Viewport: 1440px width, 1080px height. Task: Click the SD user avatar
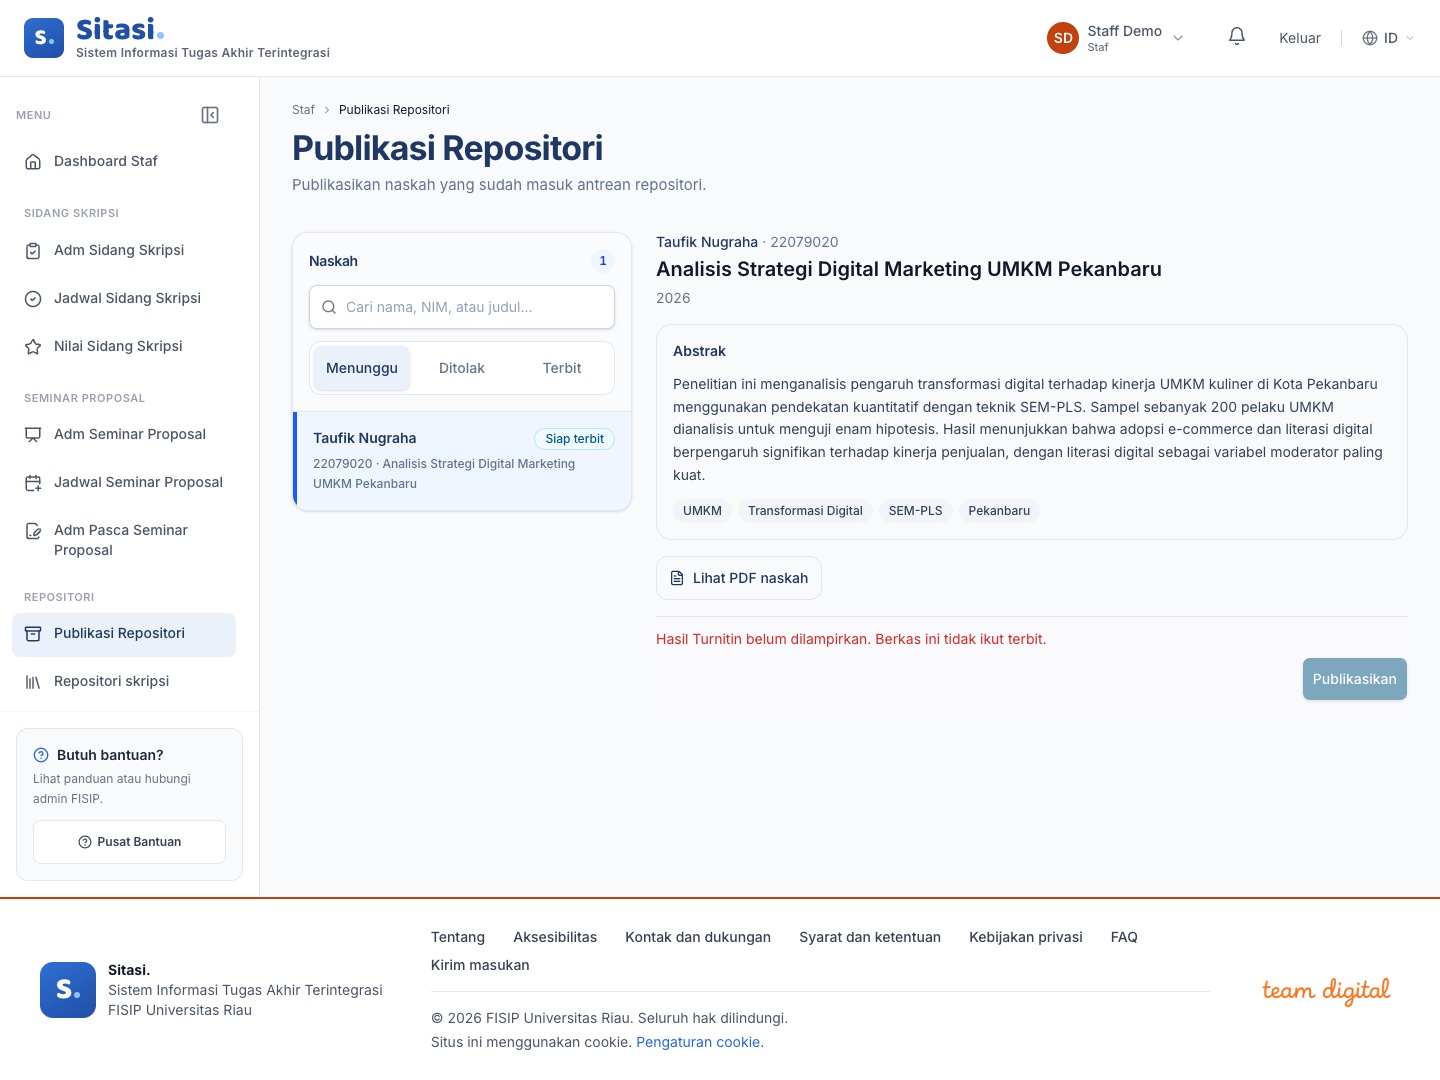pos(1063,38)
